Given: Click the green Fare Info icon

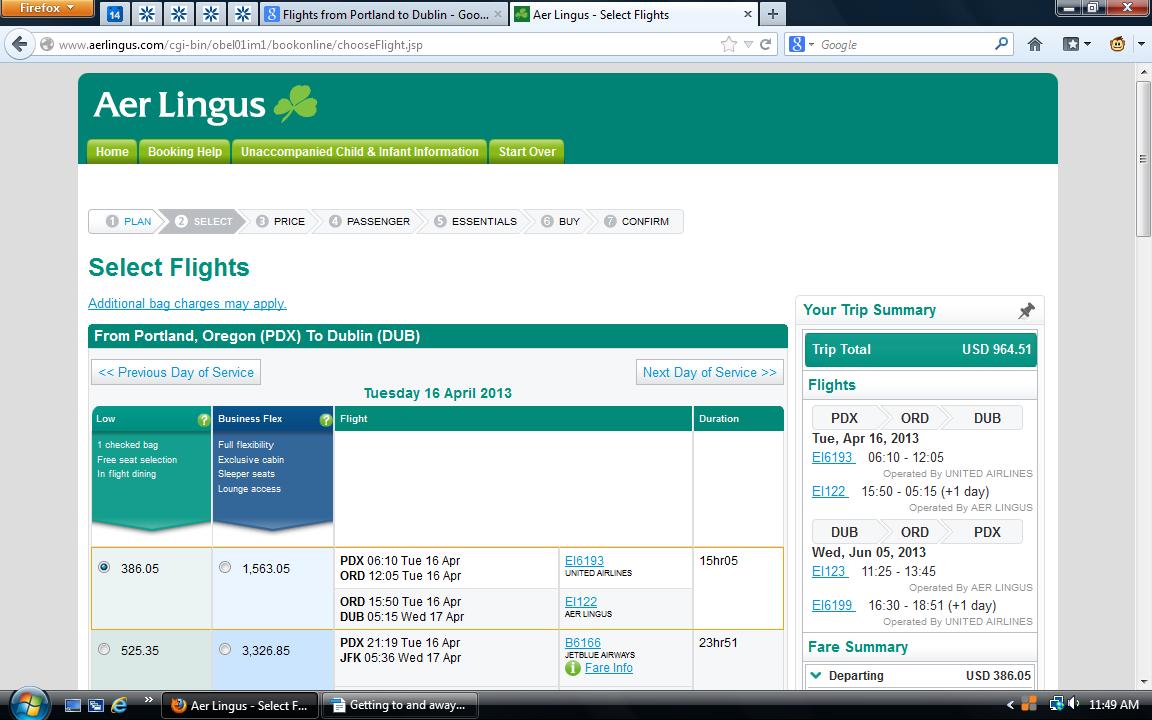Looking at the screenshot, I should pyautogui.click(x=573, y=668).
